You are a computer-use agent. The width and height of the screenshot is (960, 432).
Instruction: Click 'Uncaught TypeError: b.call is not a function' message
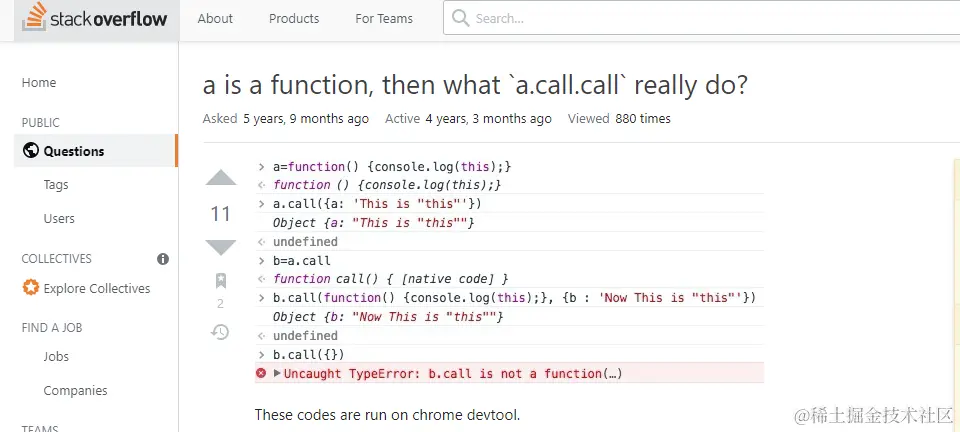(x=453, y=373)
